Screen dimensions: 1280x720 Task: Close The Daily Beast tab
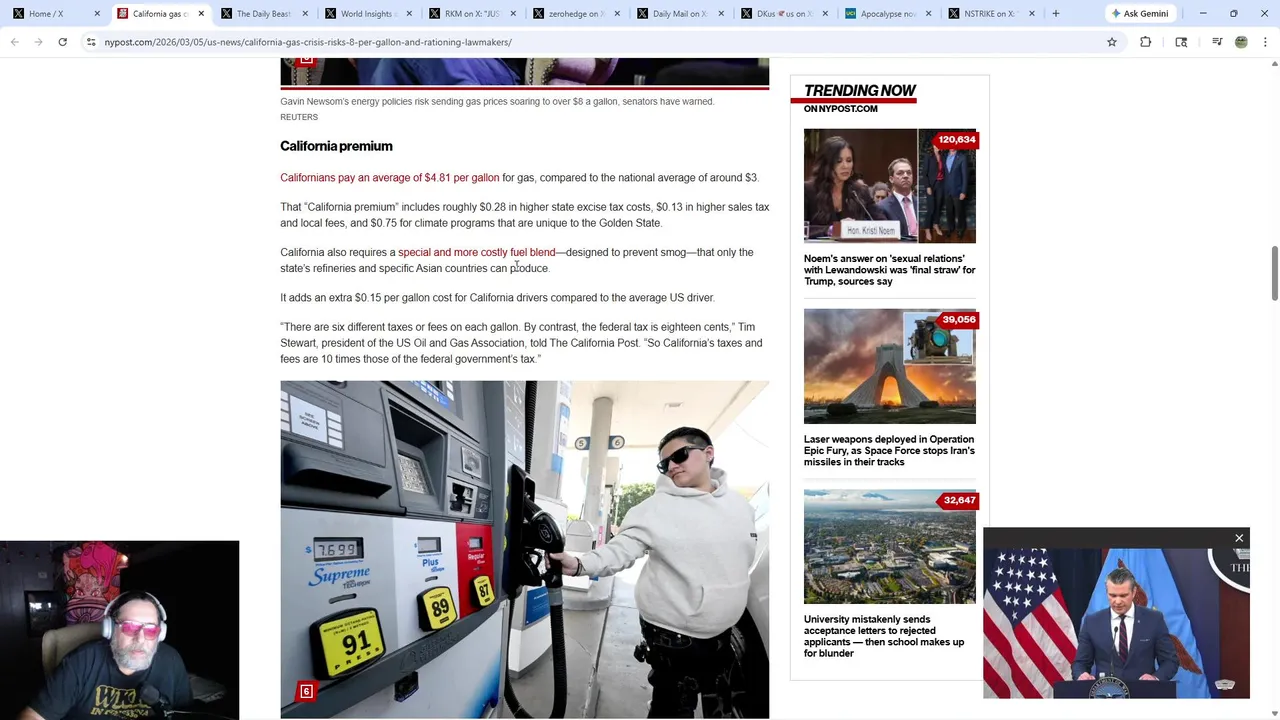click(305, 14)
